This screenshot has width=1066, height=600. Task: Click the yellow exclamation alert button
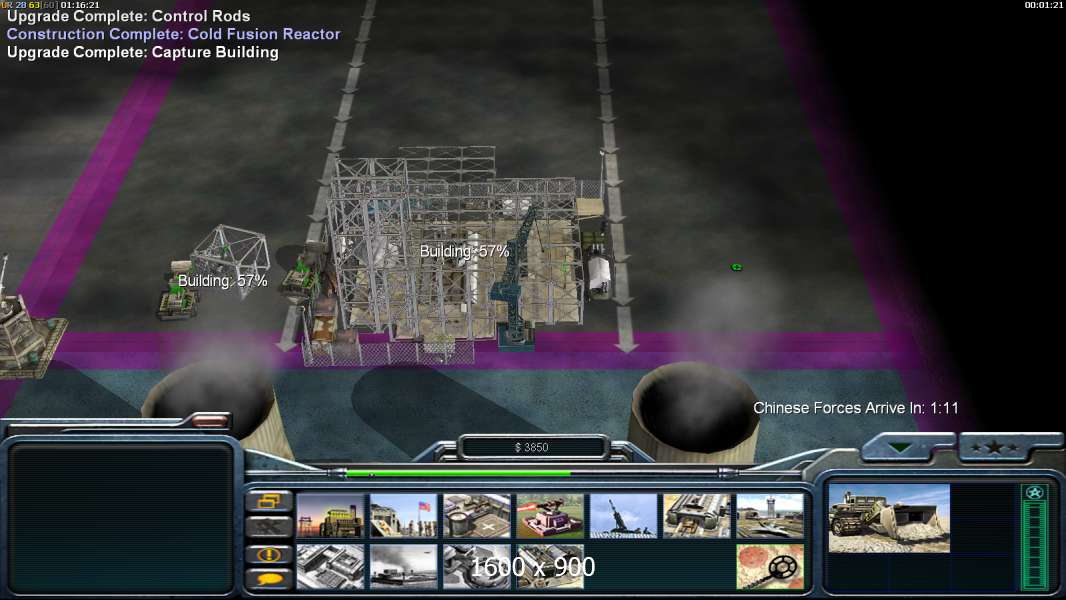tap(269, 554)
